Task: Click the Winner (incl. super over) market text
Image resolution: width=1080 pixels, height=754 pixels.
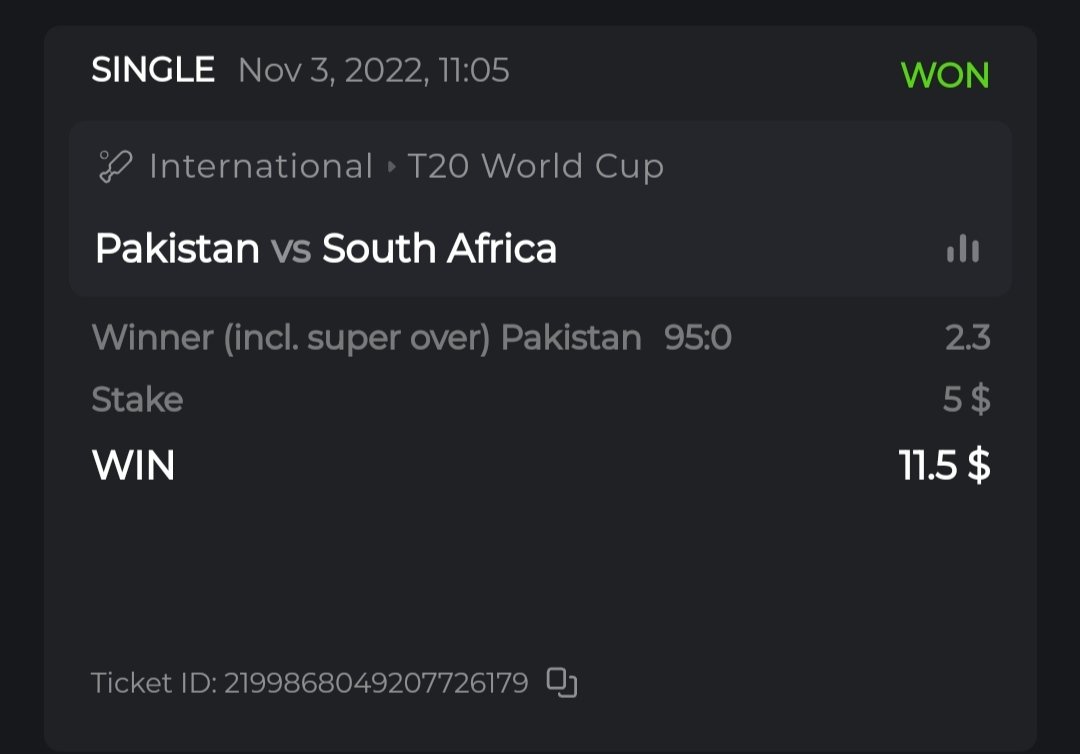Action: pos(291,338)
